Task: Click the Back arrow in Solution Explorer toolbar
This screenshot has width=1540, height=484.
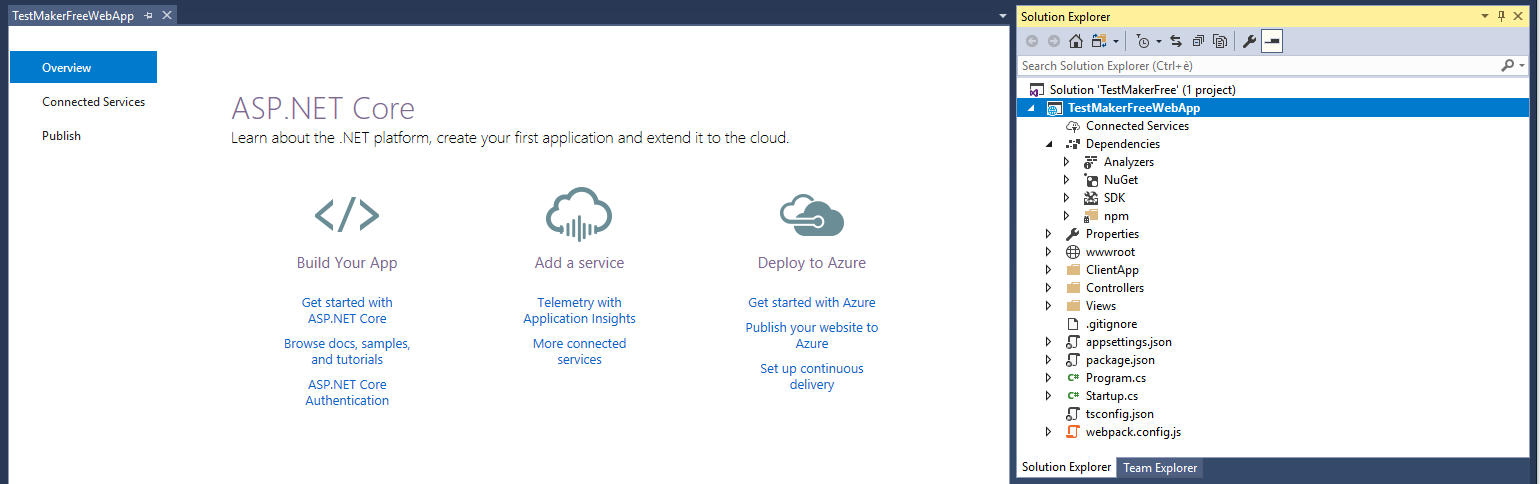Action: (1032, 41)
